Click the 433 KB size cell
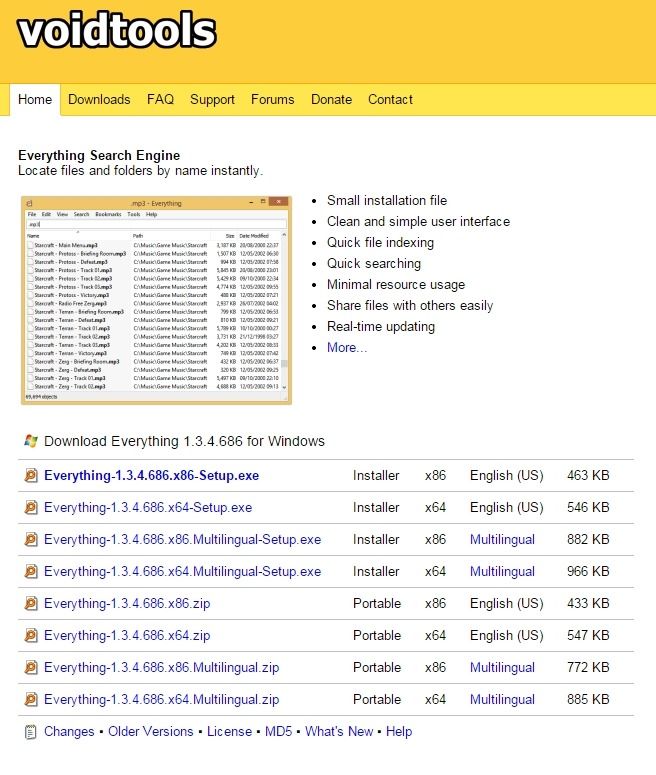 point(588,603)
